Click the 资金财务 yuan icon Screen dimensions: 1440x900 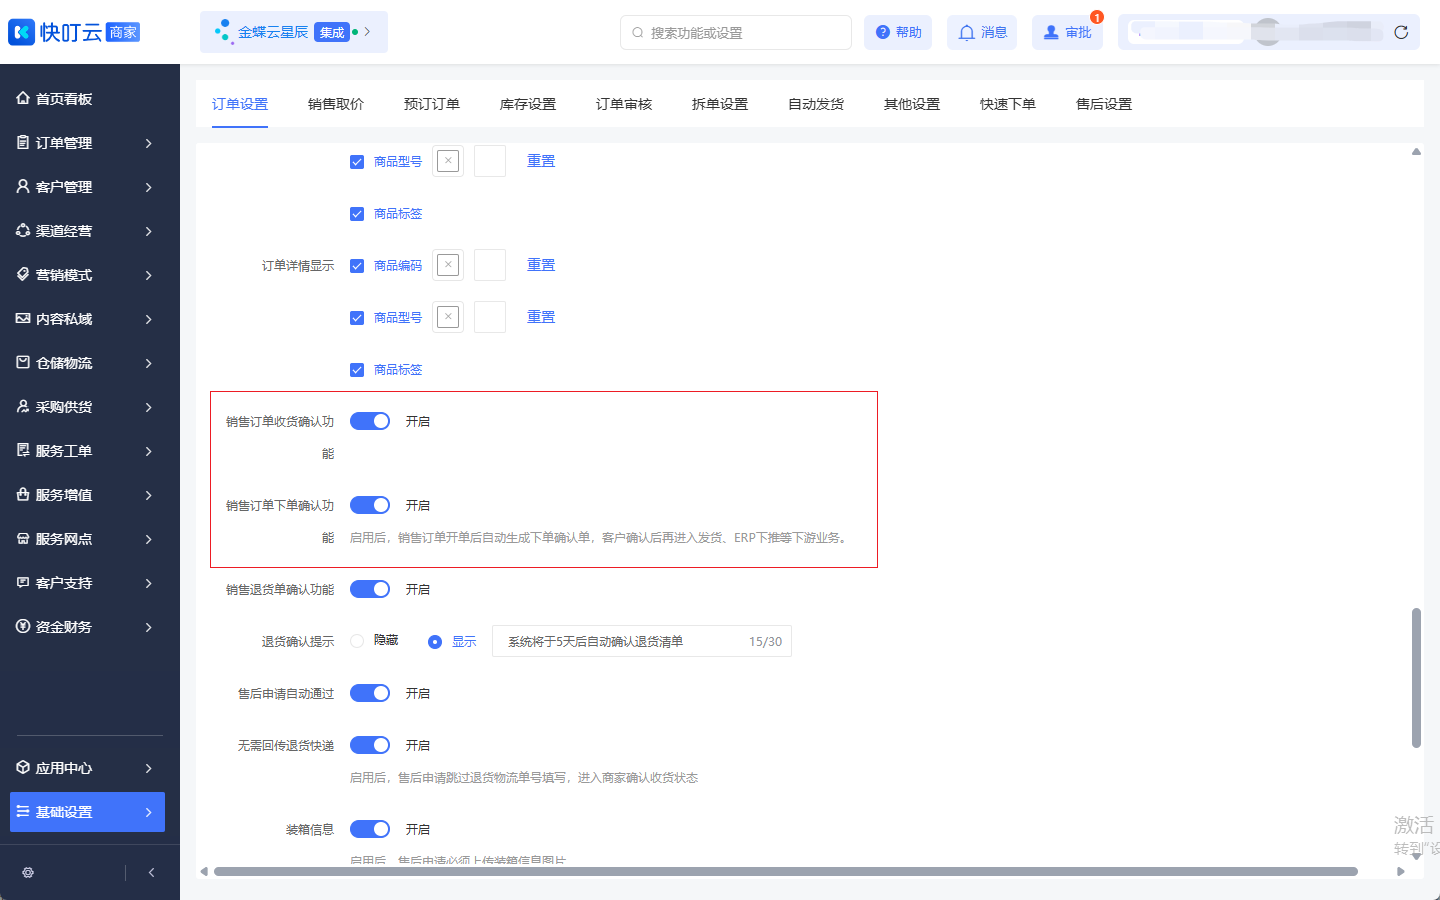pos(23,626)
